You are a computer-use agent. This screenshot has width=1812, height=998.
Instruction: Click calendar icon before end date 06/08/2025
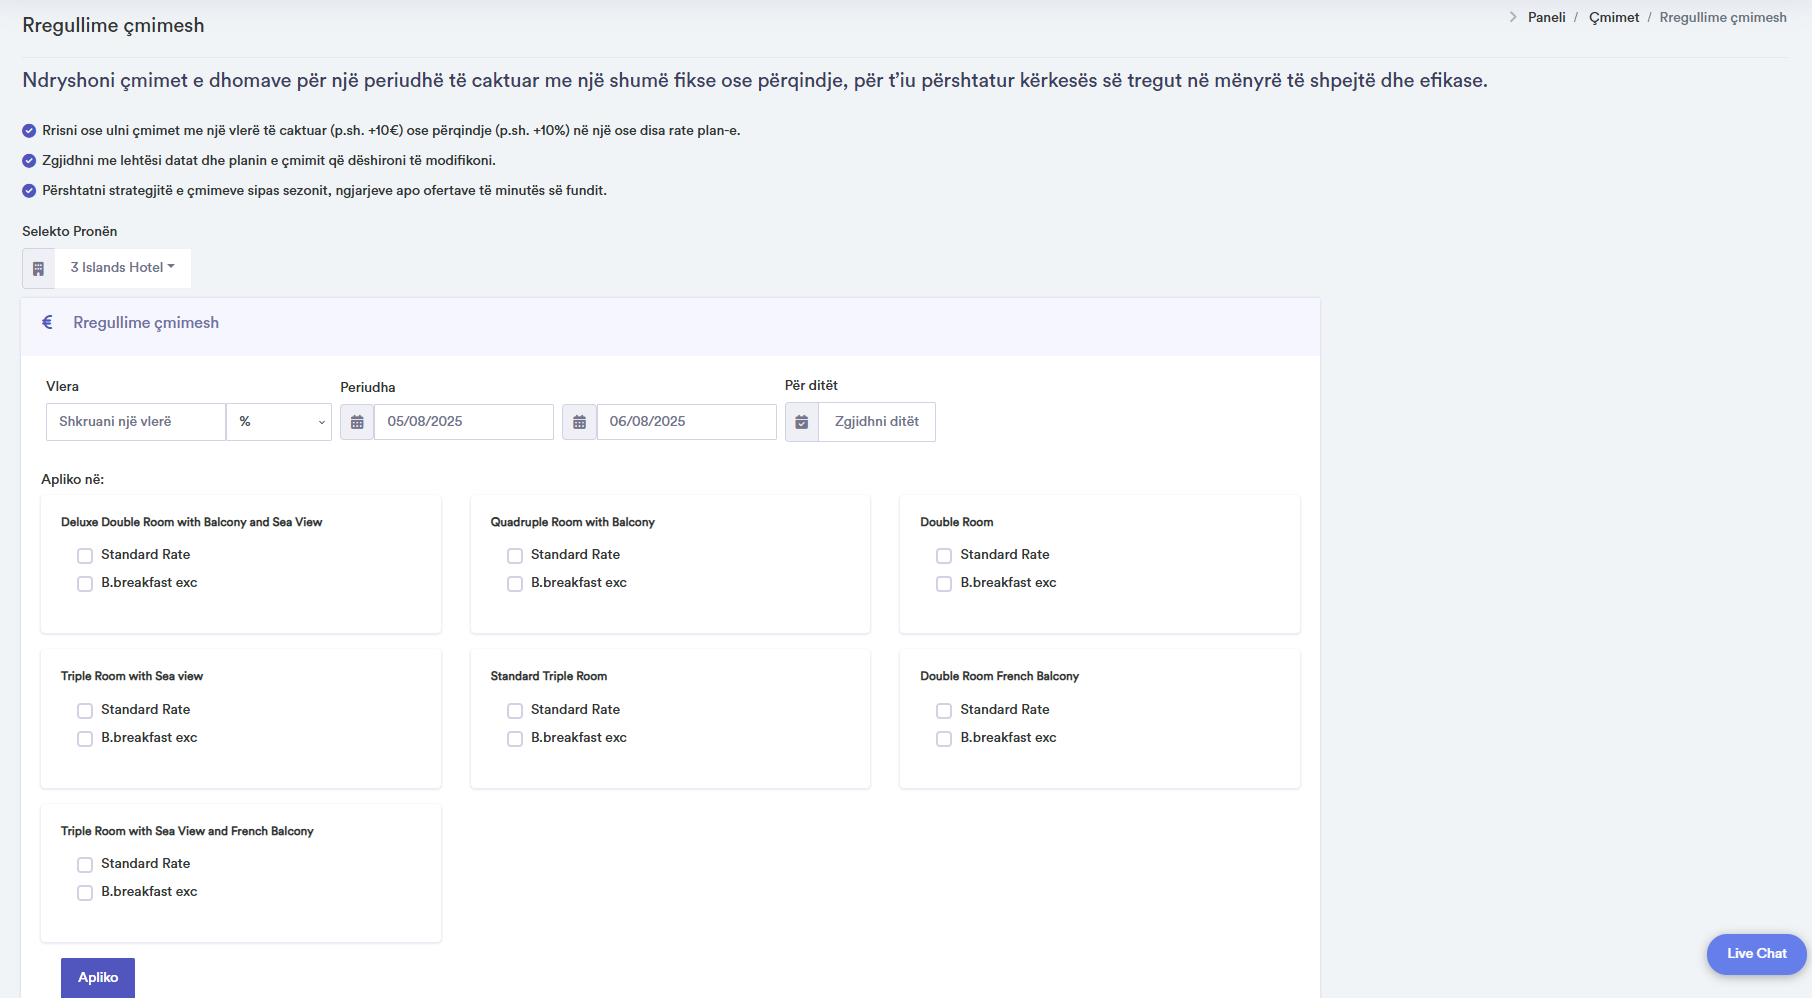coord(579,422)
